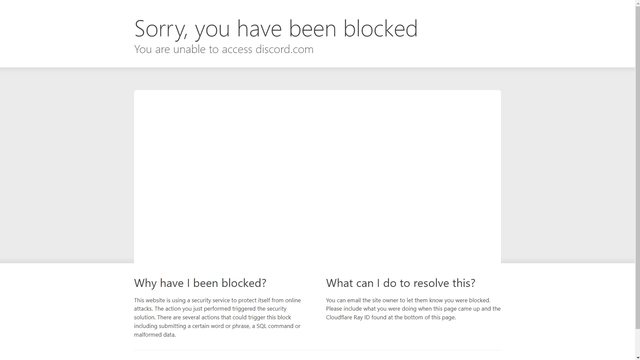Image resolution: width=640 pixels, height=360 pixels.
Task: Select 'What can I do to resolve this?' heading
Action: point(400,283)
